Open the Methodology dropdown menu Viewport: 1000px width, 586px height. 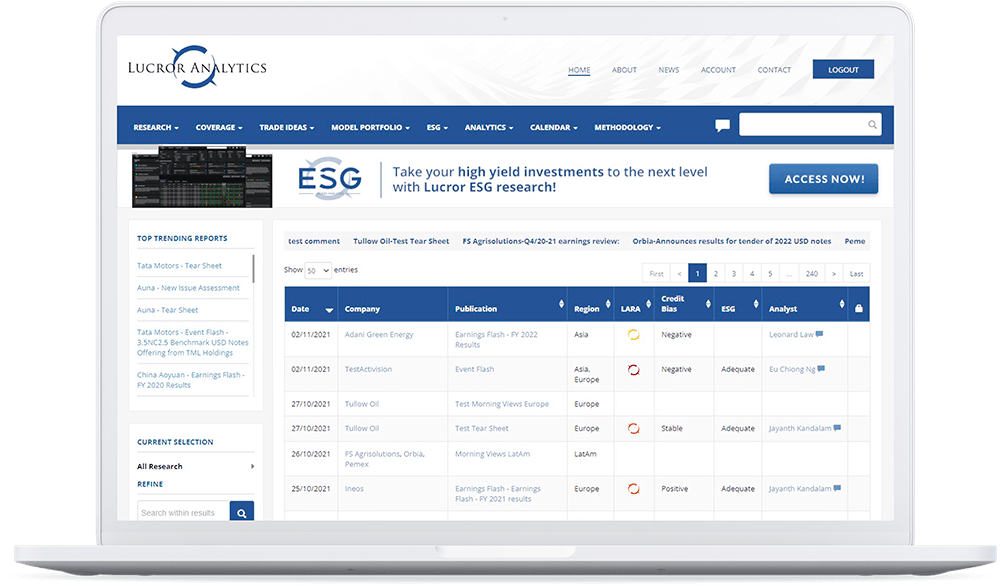coord(628,128)
